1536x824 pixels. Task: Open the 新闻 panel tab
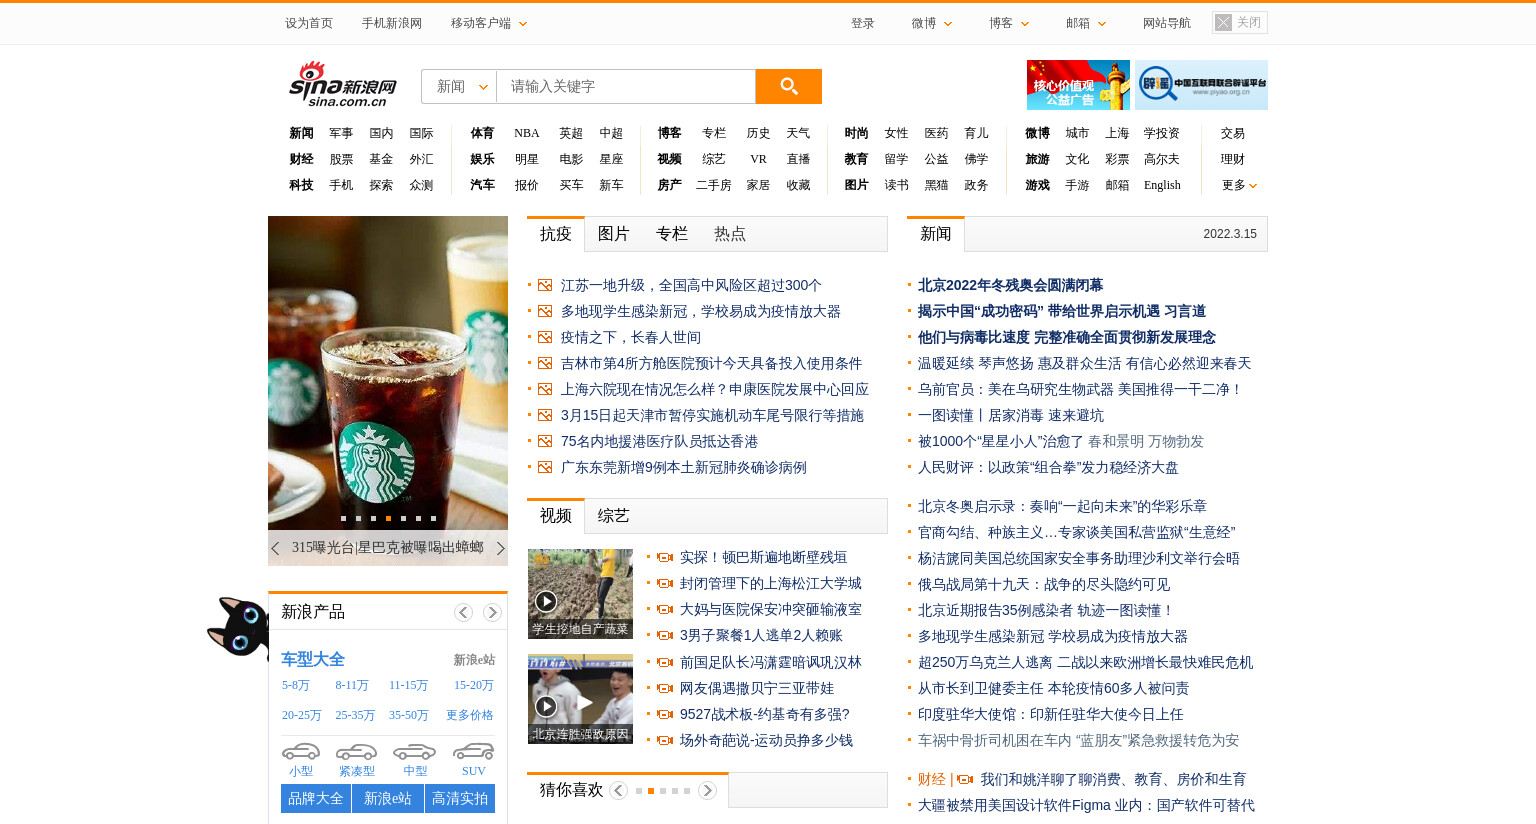[936, 234]
